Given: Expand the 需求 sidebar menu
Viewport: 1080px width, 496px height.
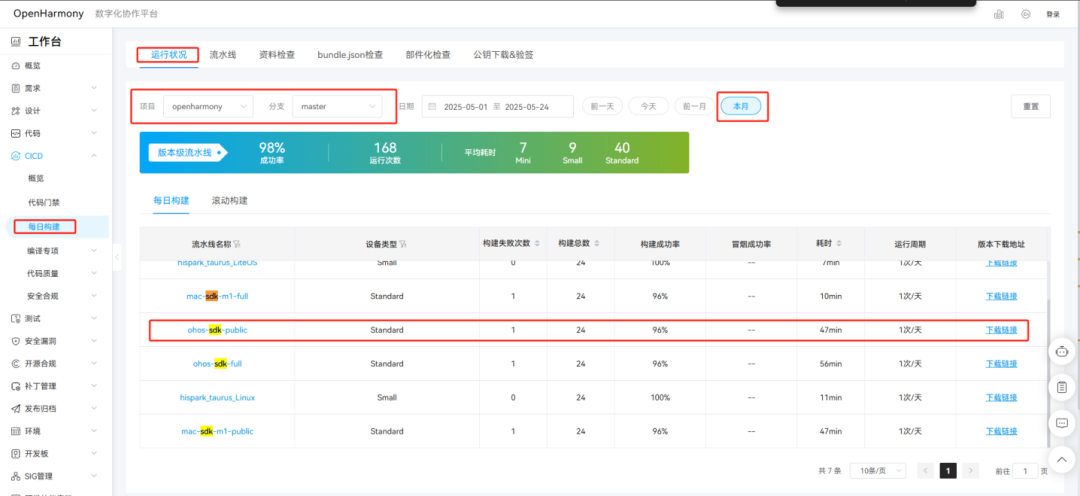Looking at the screenshot, I should pyautogui.click(x=94, y=88).
